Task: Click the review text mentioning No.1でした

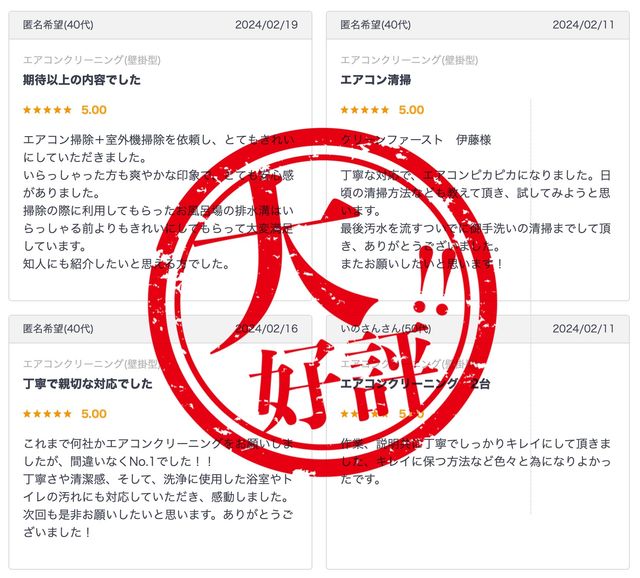Action: click(158, 488)
